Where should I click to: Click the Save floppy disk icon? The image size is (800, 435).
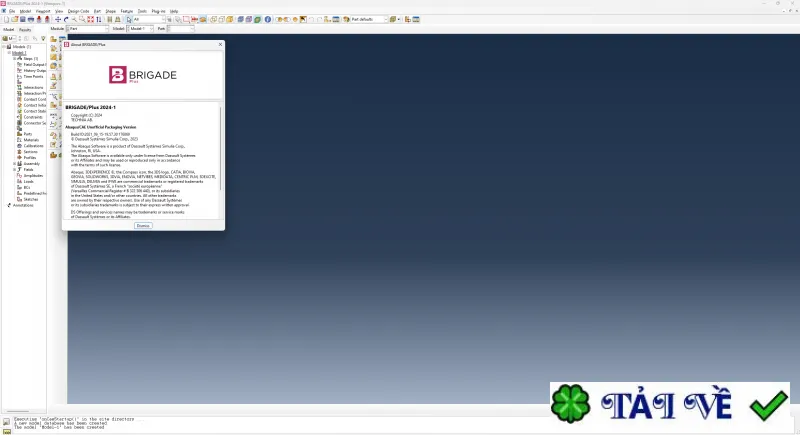coord(22,19)
